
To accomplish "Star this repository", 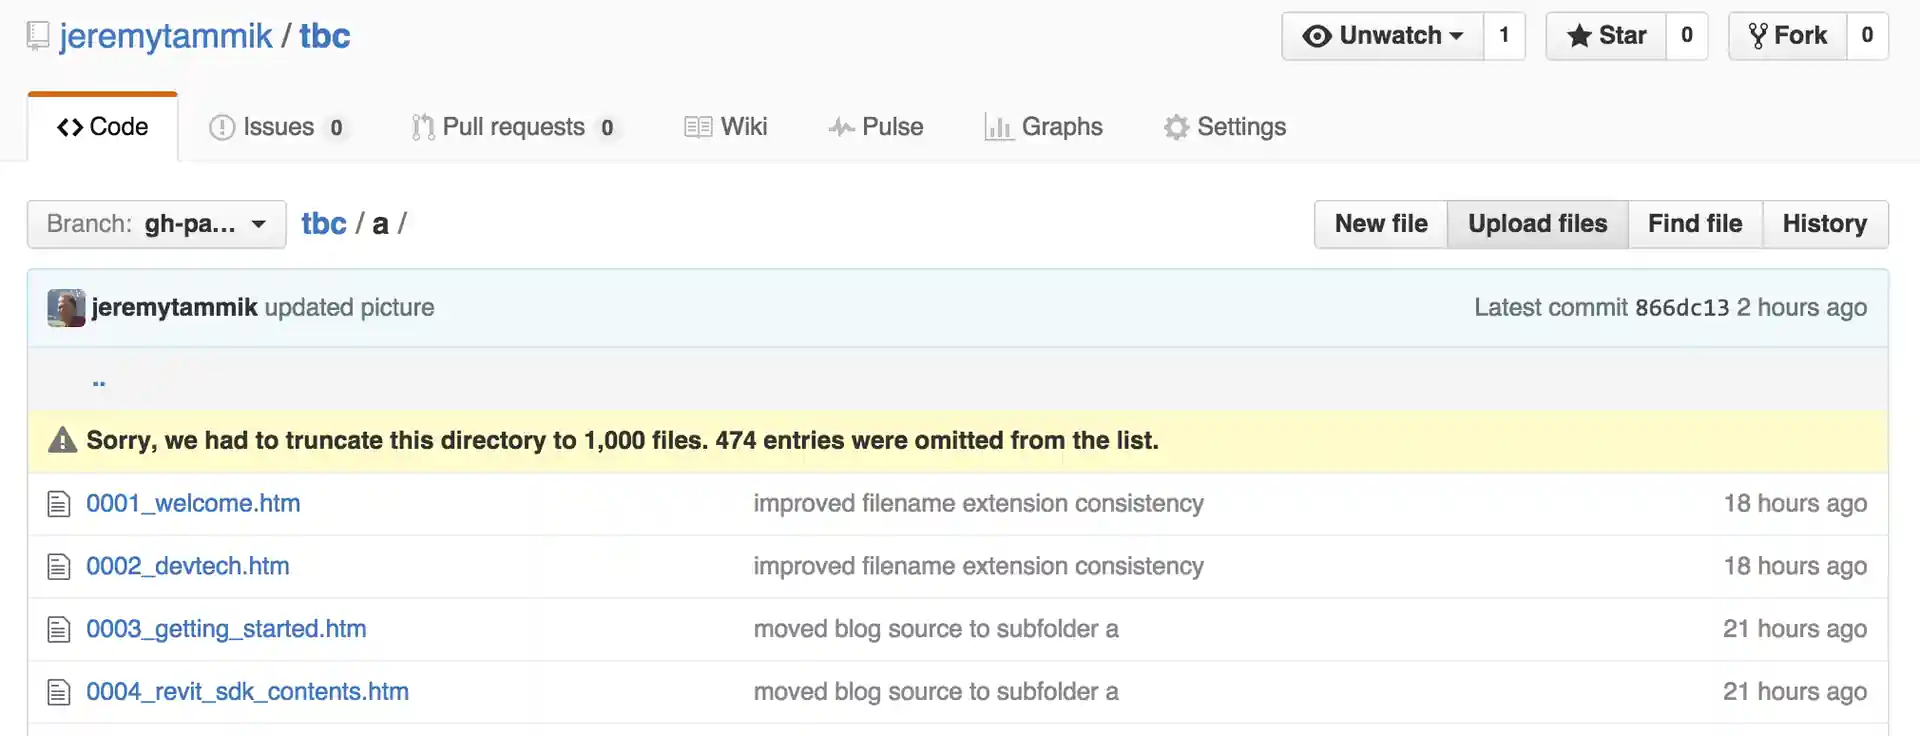I will click(x=1606, y=36).
